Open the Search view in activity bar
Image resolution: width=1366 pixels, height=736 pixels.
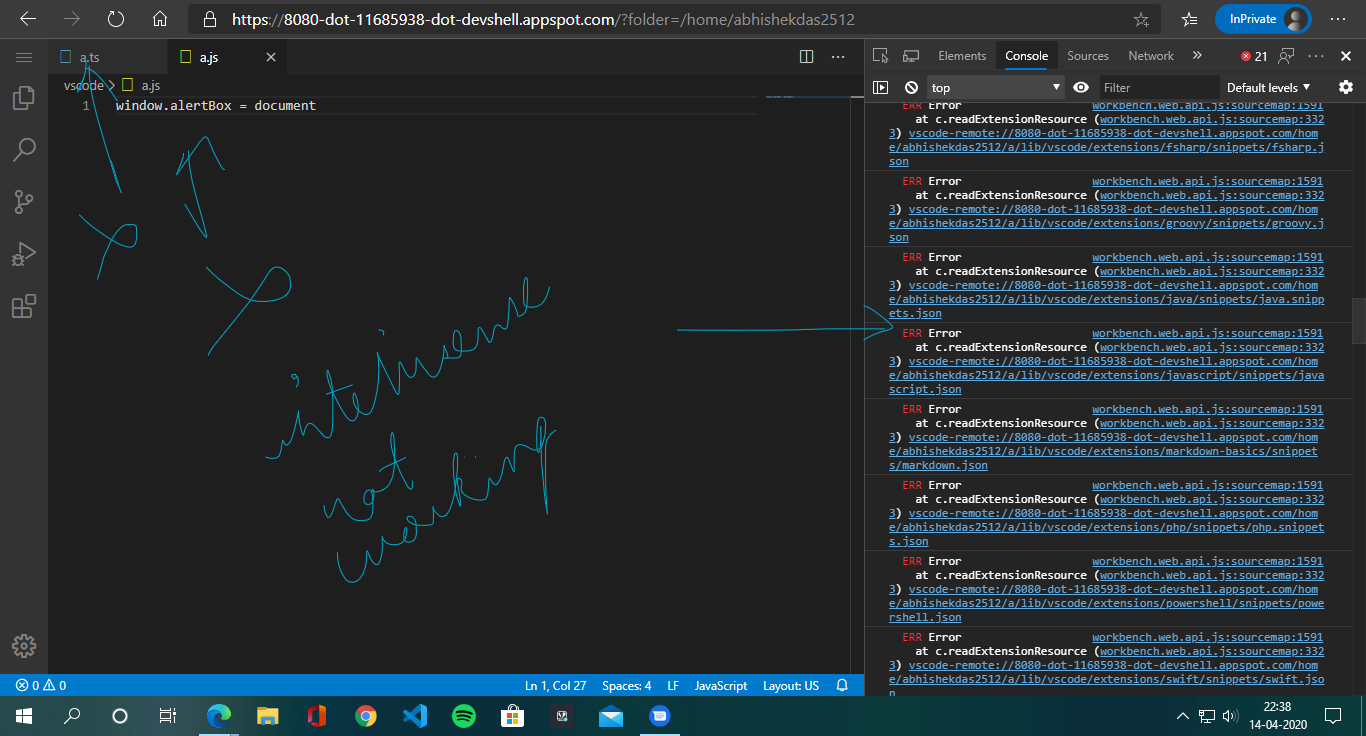pyautogui.click(x=24, y=150)
